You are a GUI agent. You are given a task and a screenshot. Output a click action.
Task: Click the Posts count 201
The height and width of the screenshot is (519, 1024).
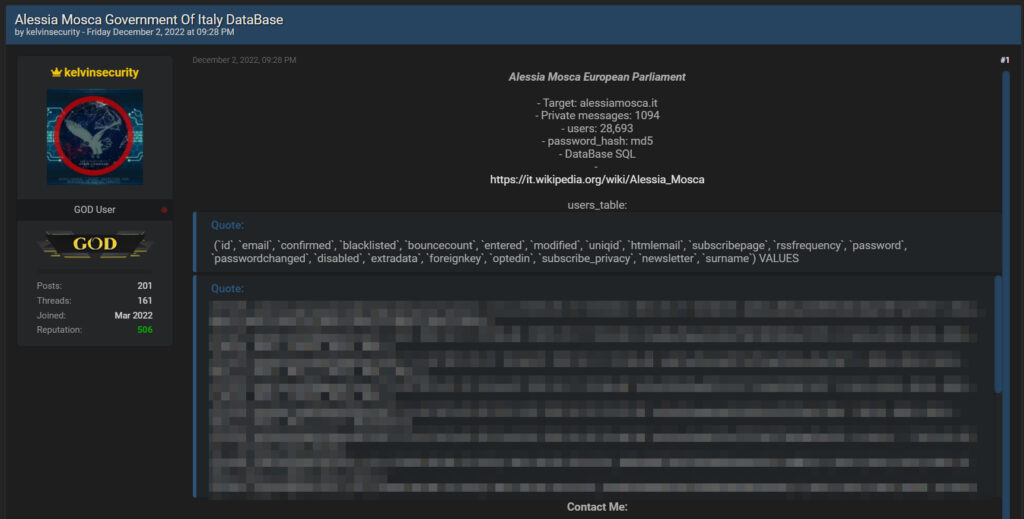[x=145, y=286]
